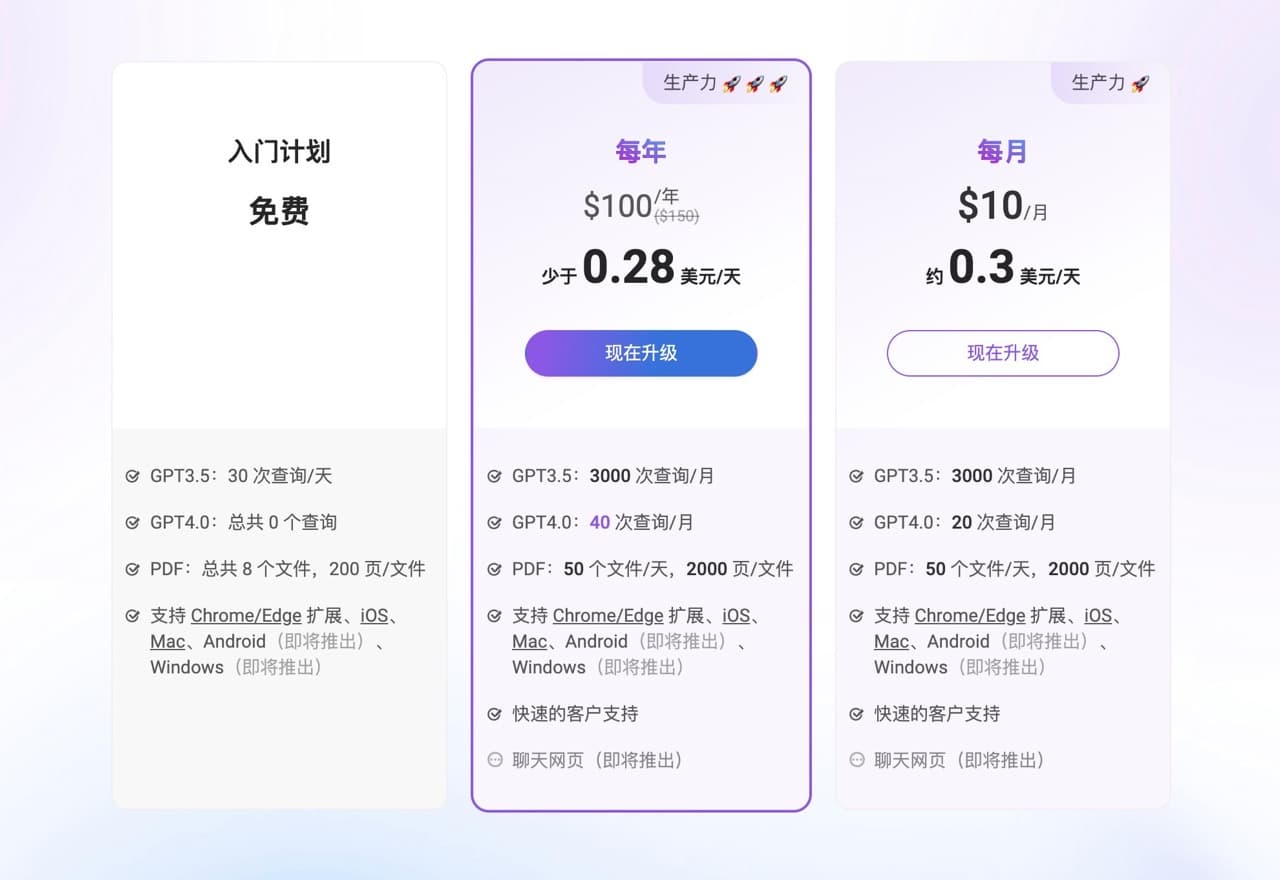Image resolution: width=1280 pixels, height=880 pixels.
Task: Click the gradient 现在升级 button in yearly plan
Action: [641, 353]
